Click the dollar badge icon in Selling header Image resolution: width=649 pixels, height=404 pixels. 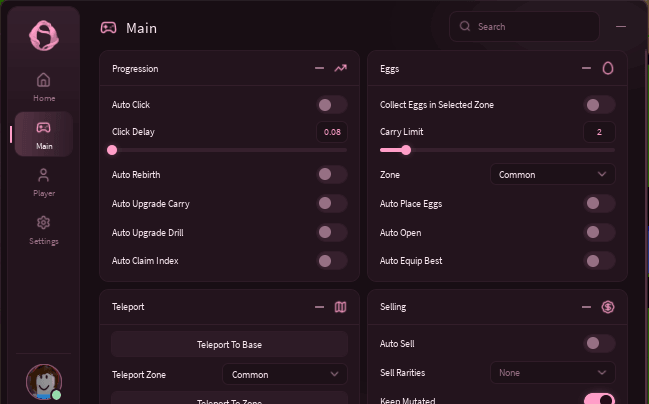click(608, 307)
